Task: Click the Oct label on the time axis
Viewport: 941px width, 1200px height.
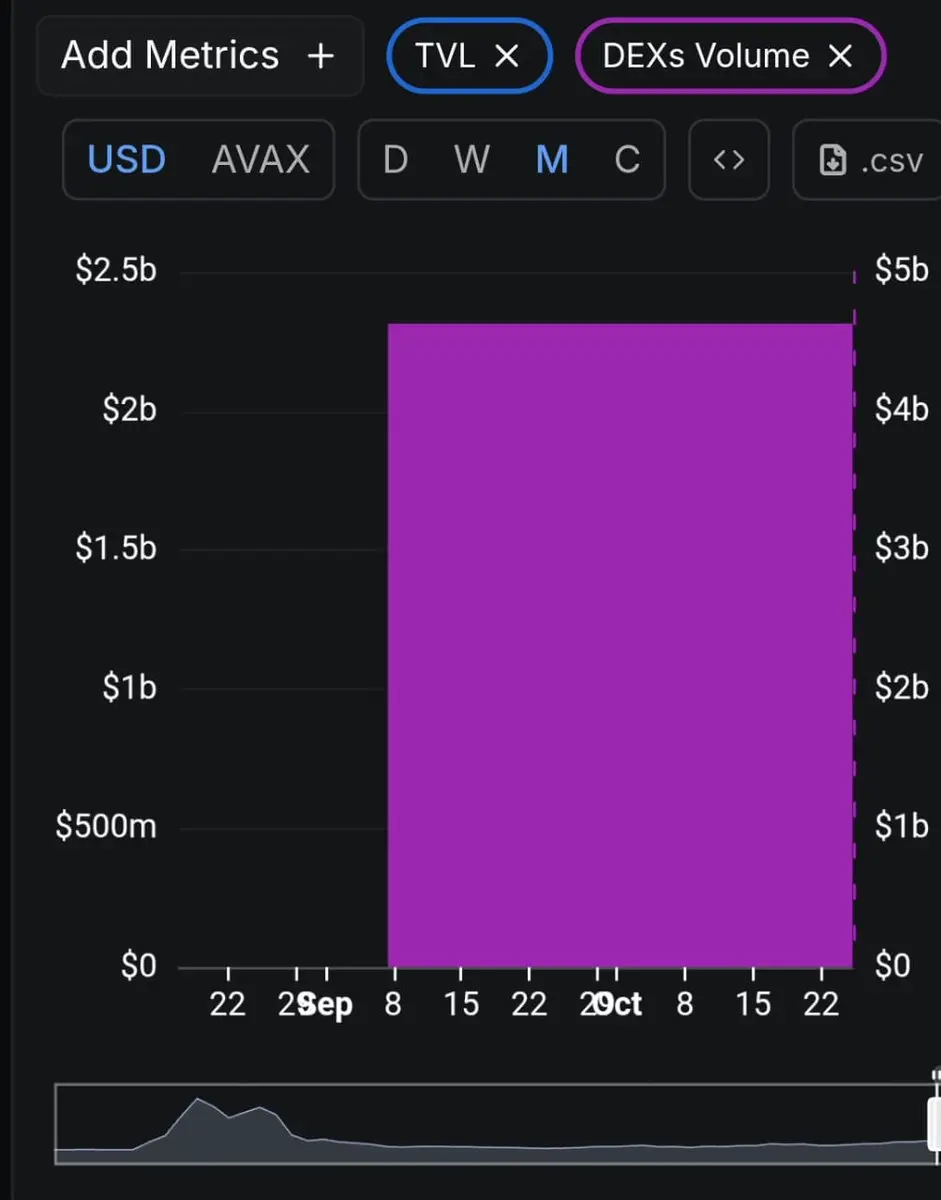Action: pos(622,1004)
